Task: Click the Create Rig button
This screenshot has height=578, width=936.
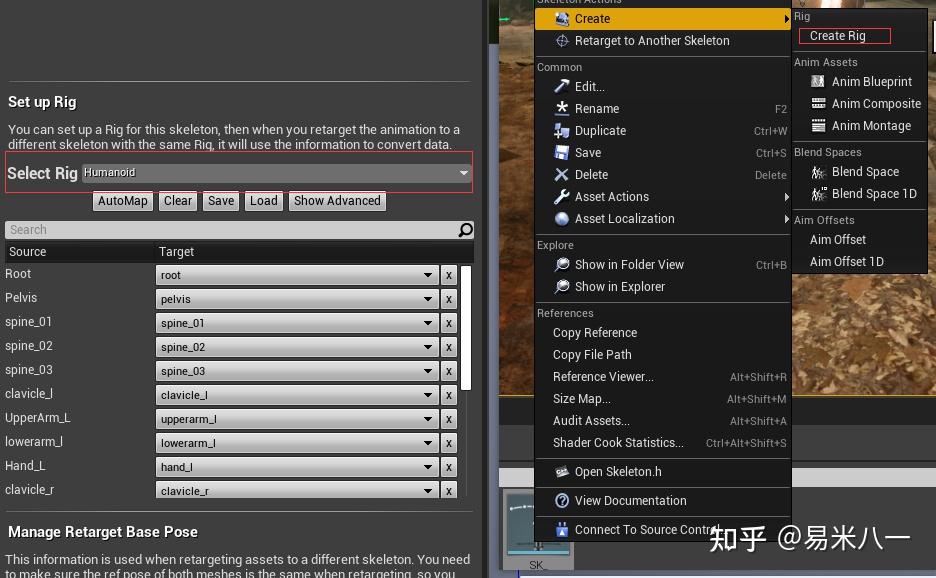Action: click(x=843, y=35)
